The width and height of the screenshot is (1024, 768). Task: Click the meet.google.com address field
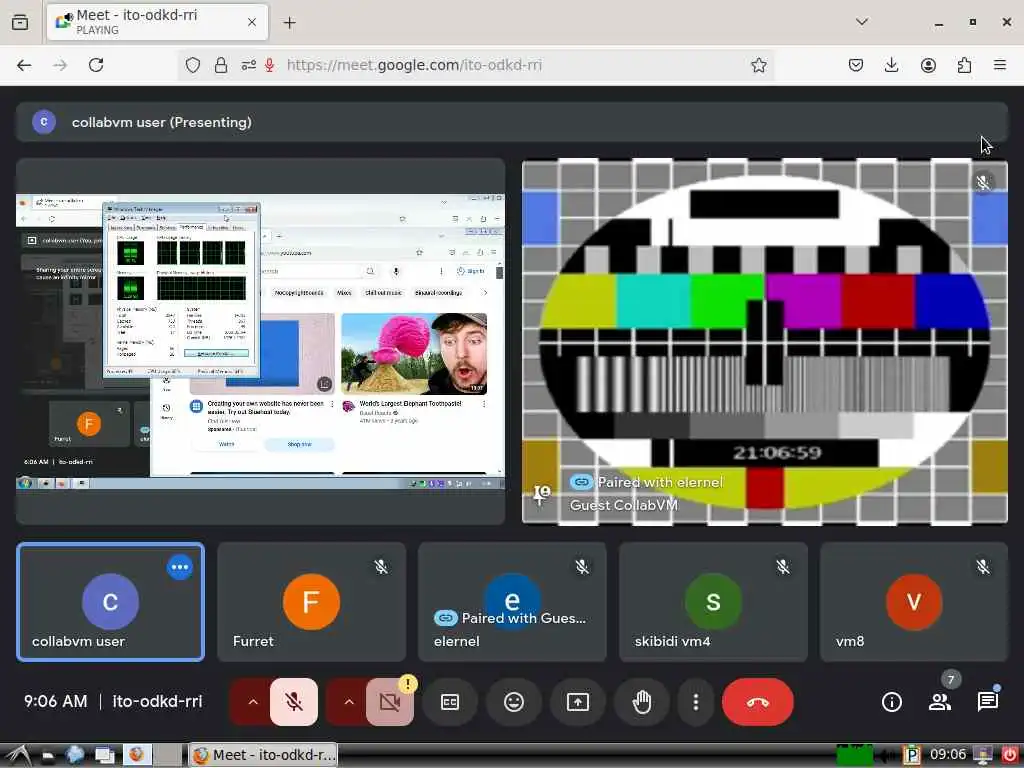coord(475,65)
